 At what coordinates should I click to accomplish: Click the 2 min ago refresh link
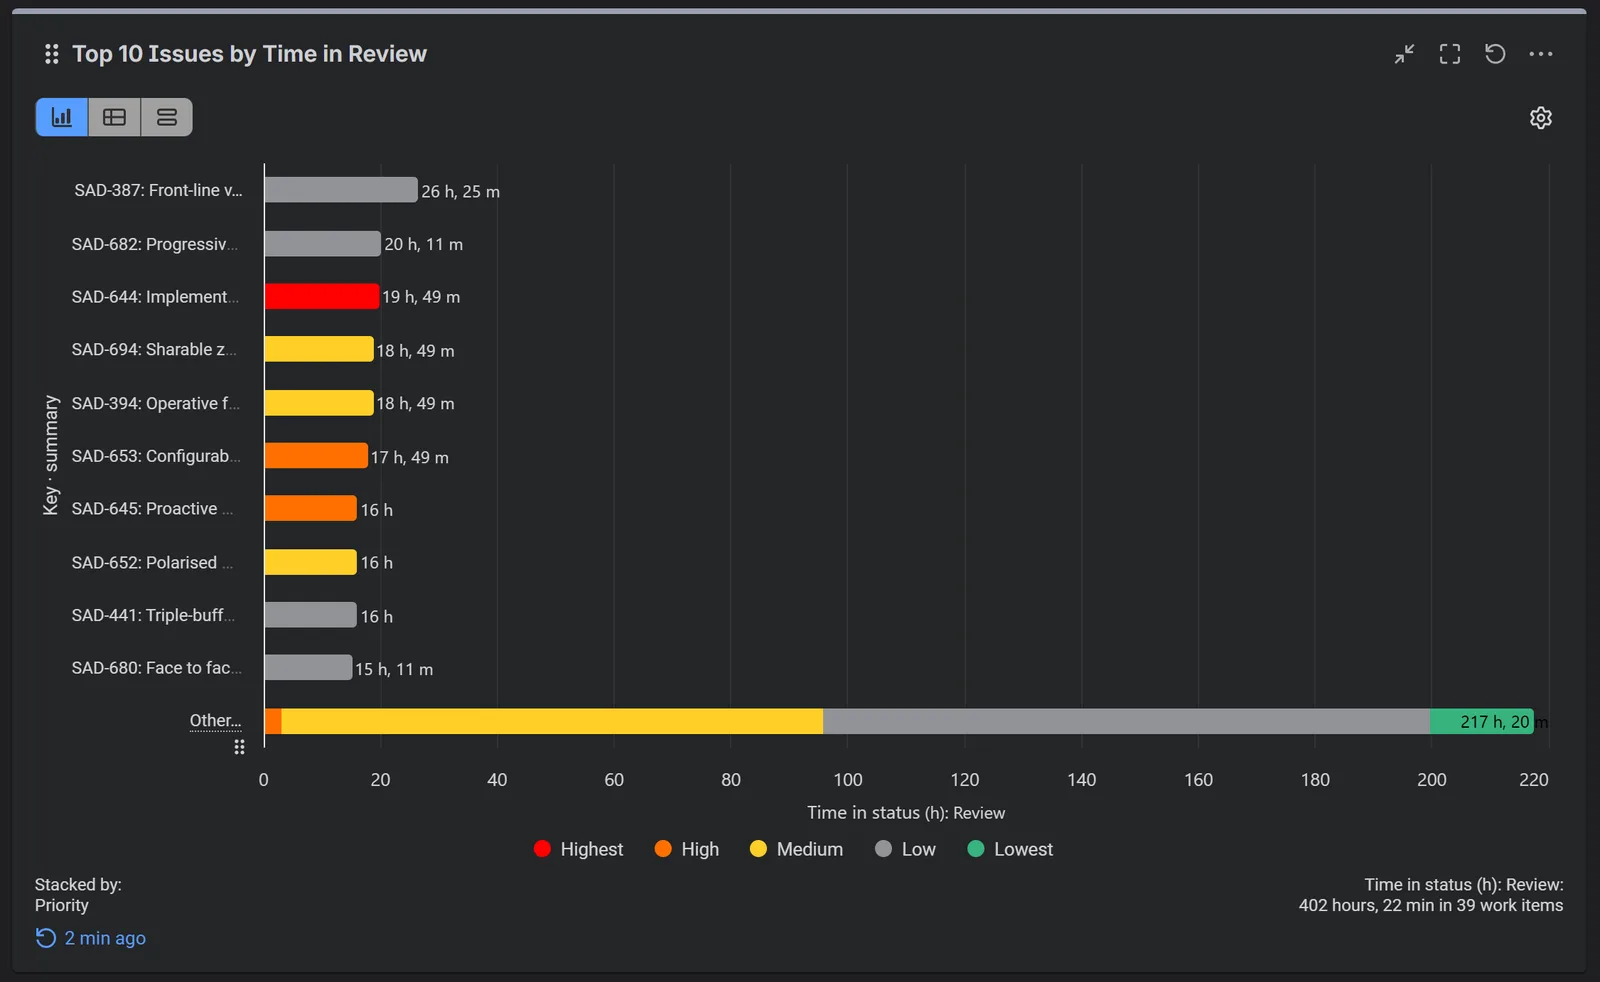coord(91,938)
